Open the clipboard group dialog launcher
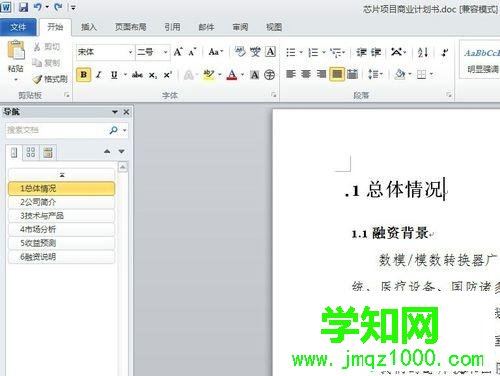The width and height of the screenshot is (500, 376). pos(67,95)
